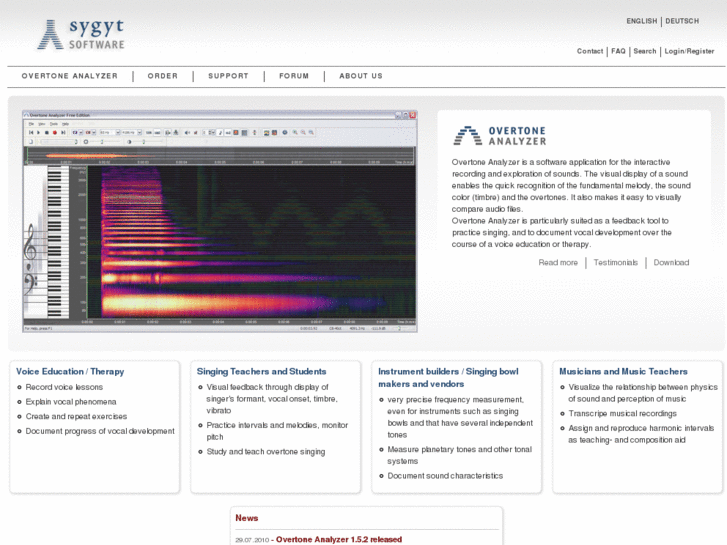
Task: Click the Overtone Analyzer description paragraph
Action: [x=571, y=203]
